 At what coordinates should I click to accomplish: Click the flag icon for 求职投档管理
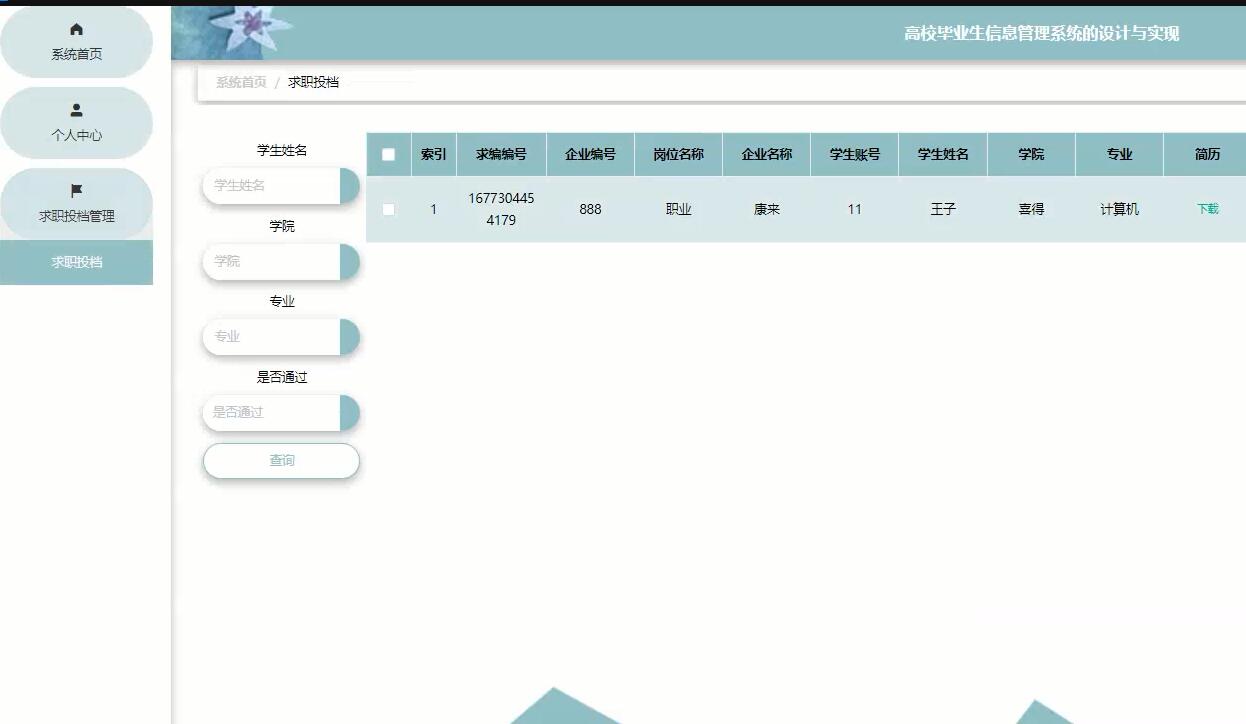click(77, 189)
